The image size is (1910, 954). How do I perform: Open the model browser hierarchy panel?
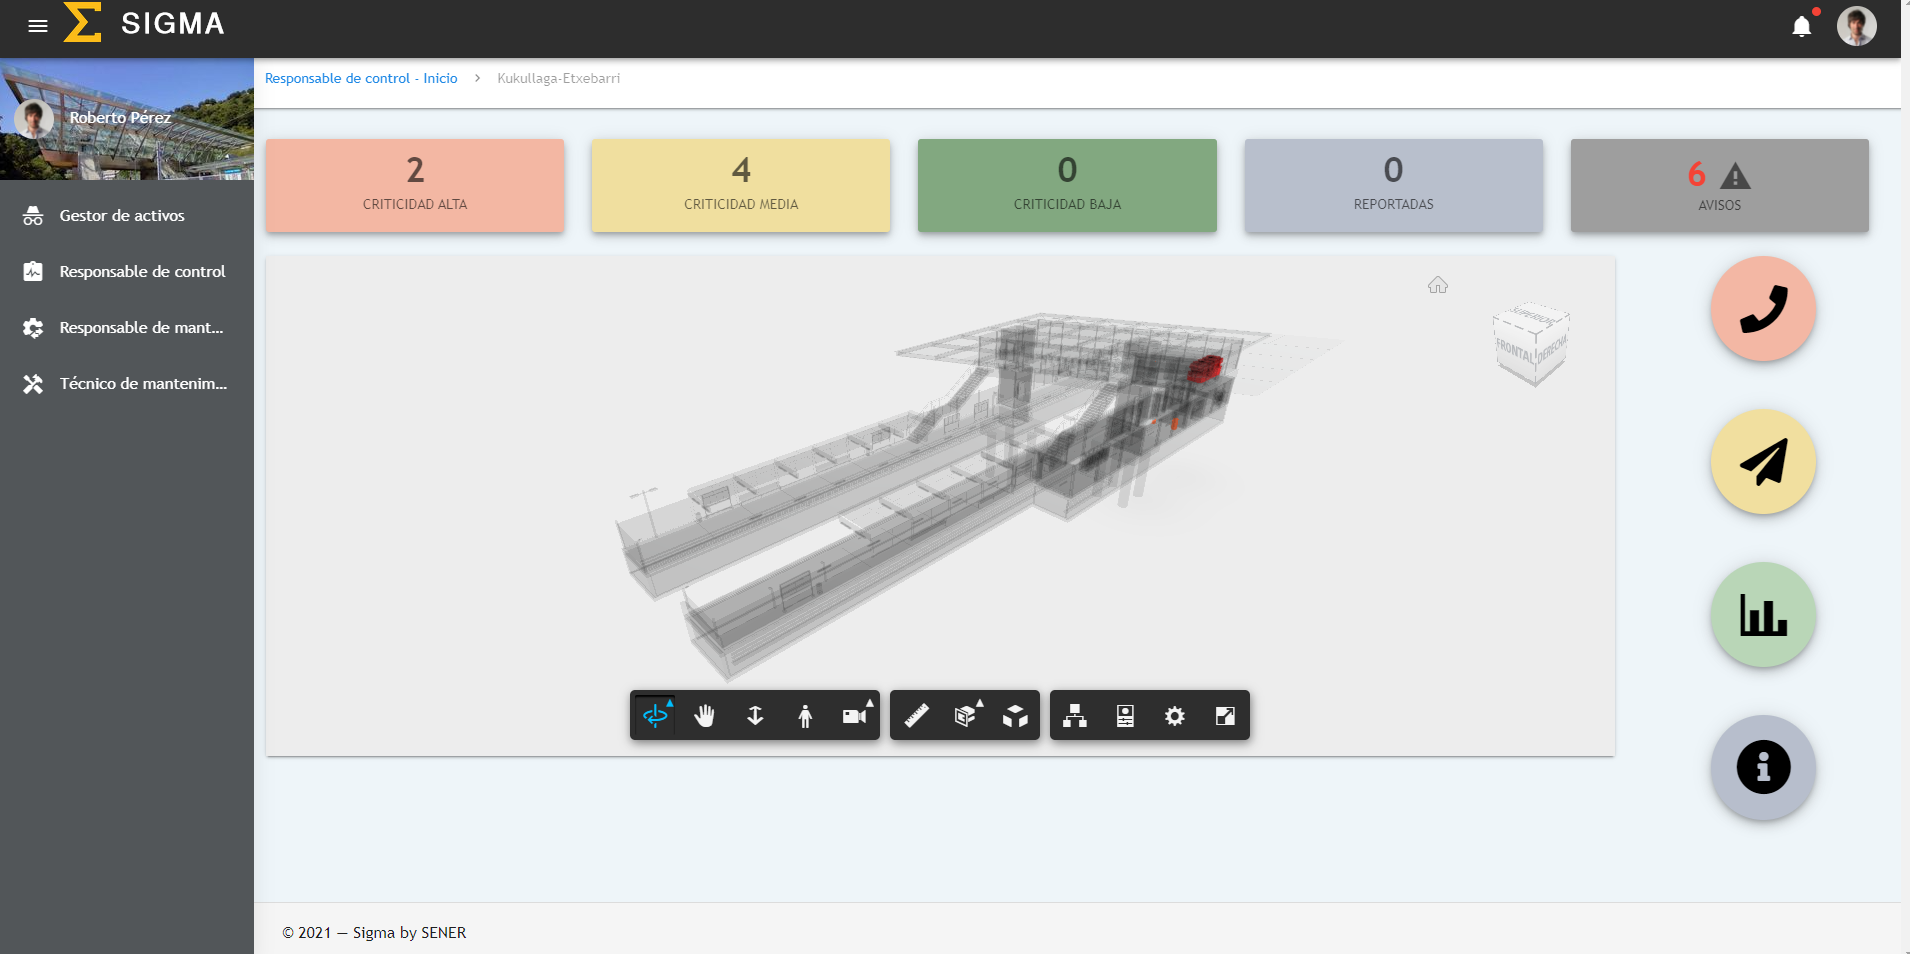(x=1075, y=715)
